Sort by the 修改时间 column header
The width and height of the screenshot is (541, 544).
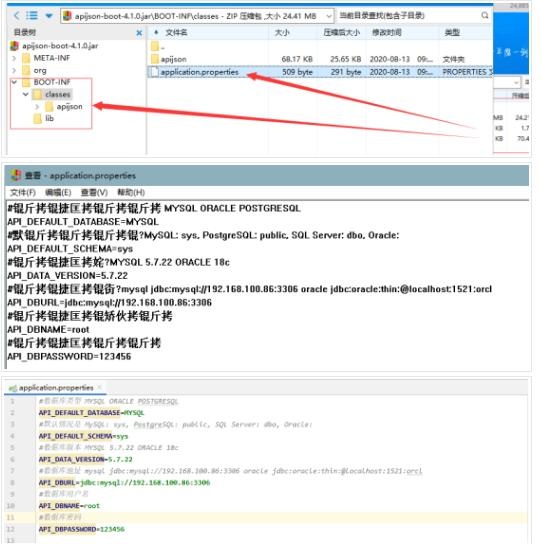[x=387, y=33]
